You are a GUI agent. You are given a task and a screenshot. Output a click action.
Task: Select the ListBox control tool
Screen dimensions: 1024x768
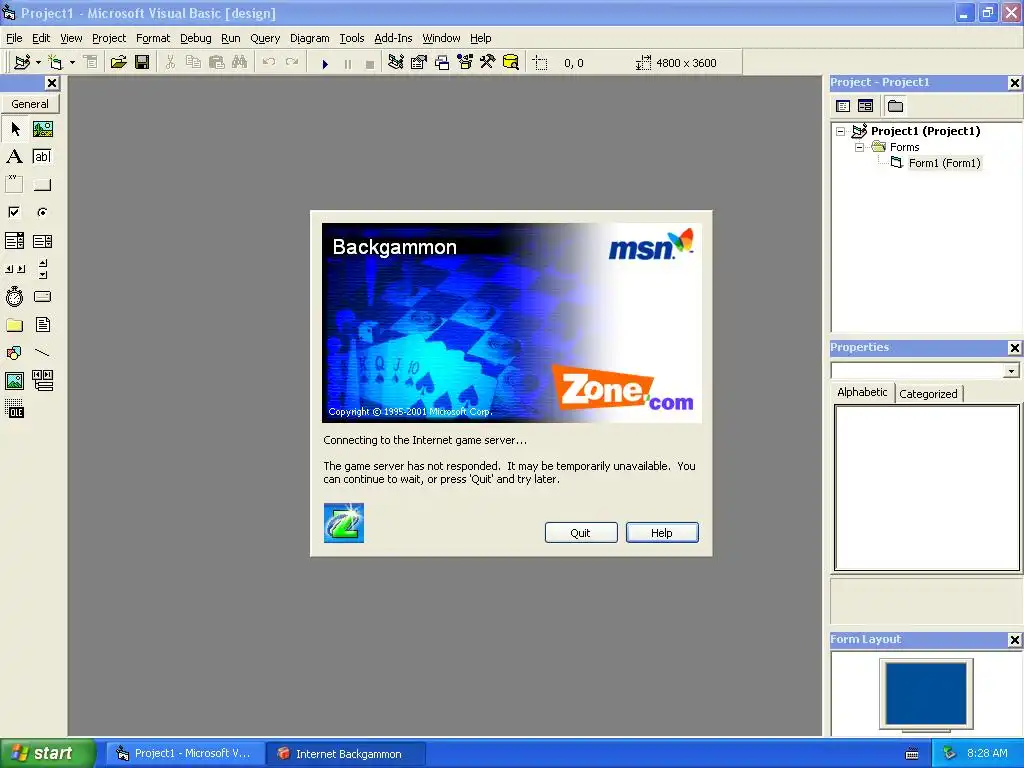click(42, 241)
